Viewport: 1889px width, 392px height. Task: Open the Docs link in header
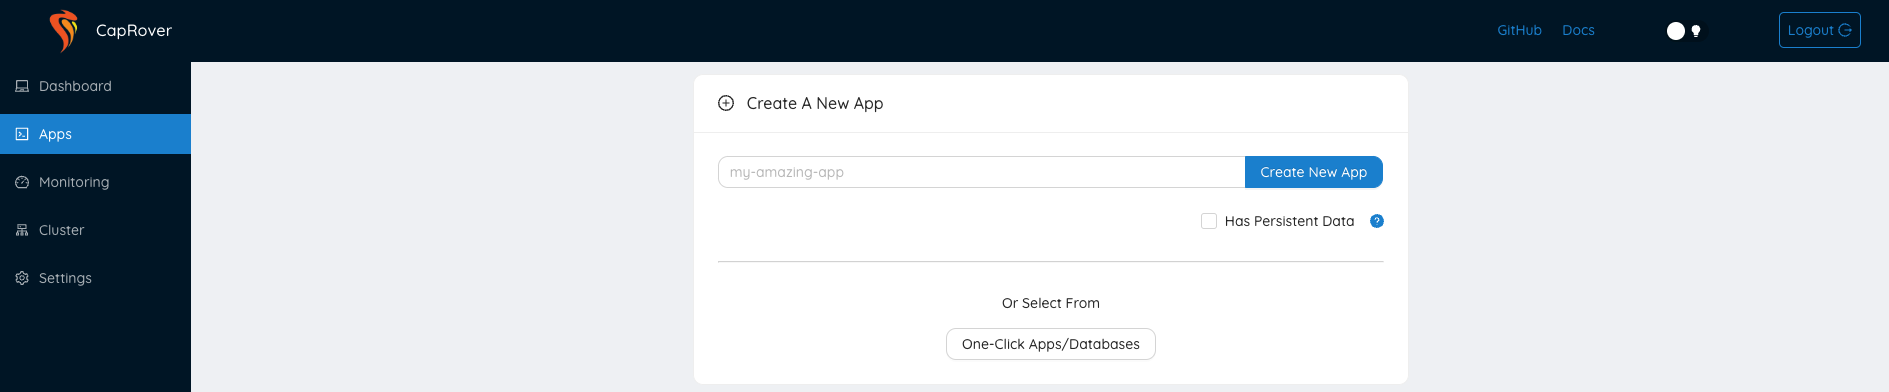1578,30
